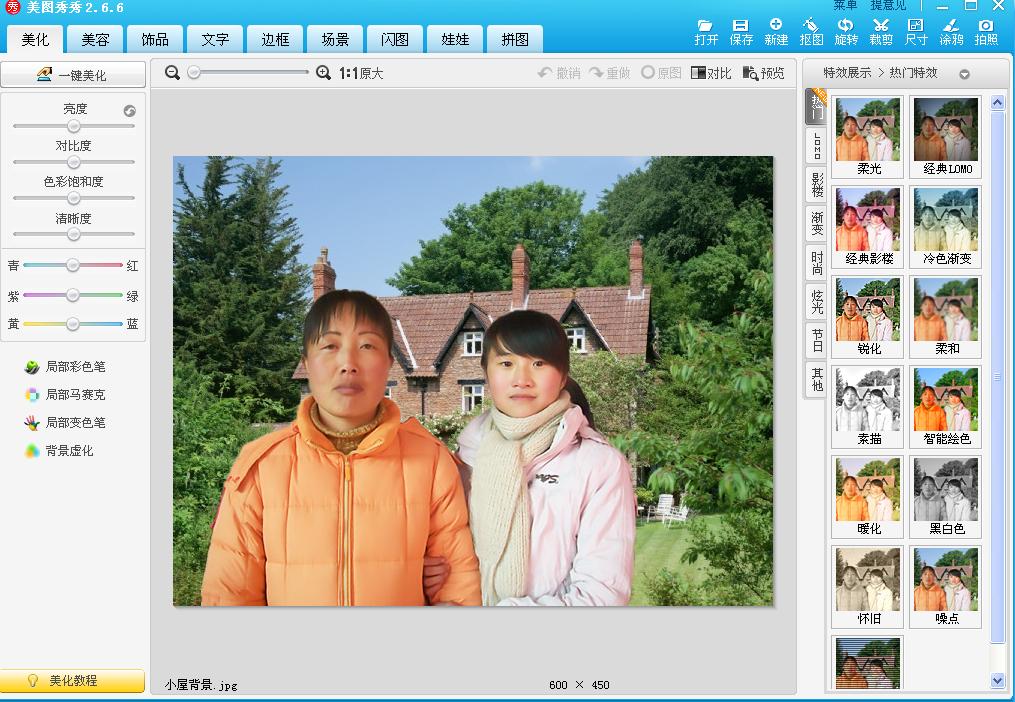
Task: Click the 一键美化 one-click beautify button
Action: (x=72, y=75)
